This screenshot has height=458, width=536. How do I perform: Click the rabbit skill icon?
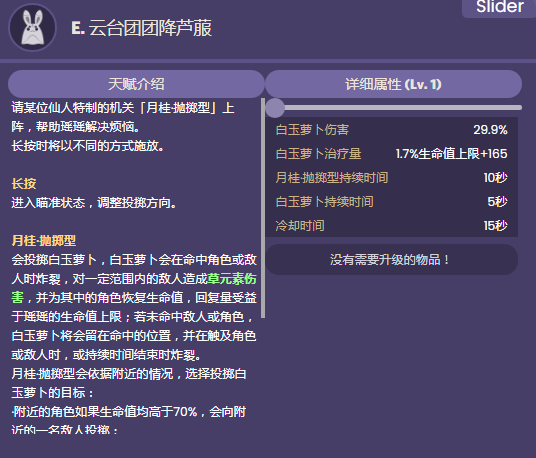click(32, 27)
